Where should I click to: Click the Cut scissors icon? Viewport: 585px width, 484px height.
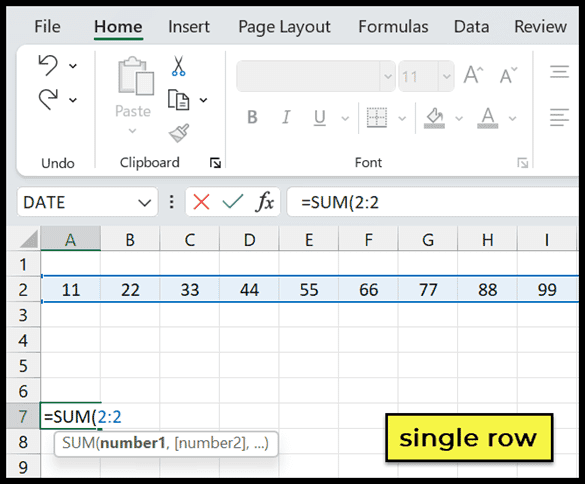pyautogui.click(x=178, y=66)
